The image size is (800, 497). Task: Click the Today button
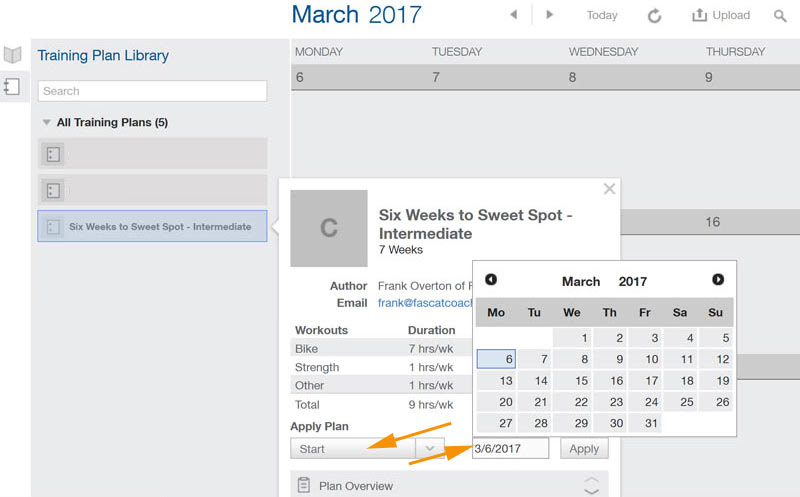coord(602,16)
